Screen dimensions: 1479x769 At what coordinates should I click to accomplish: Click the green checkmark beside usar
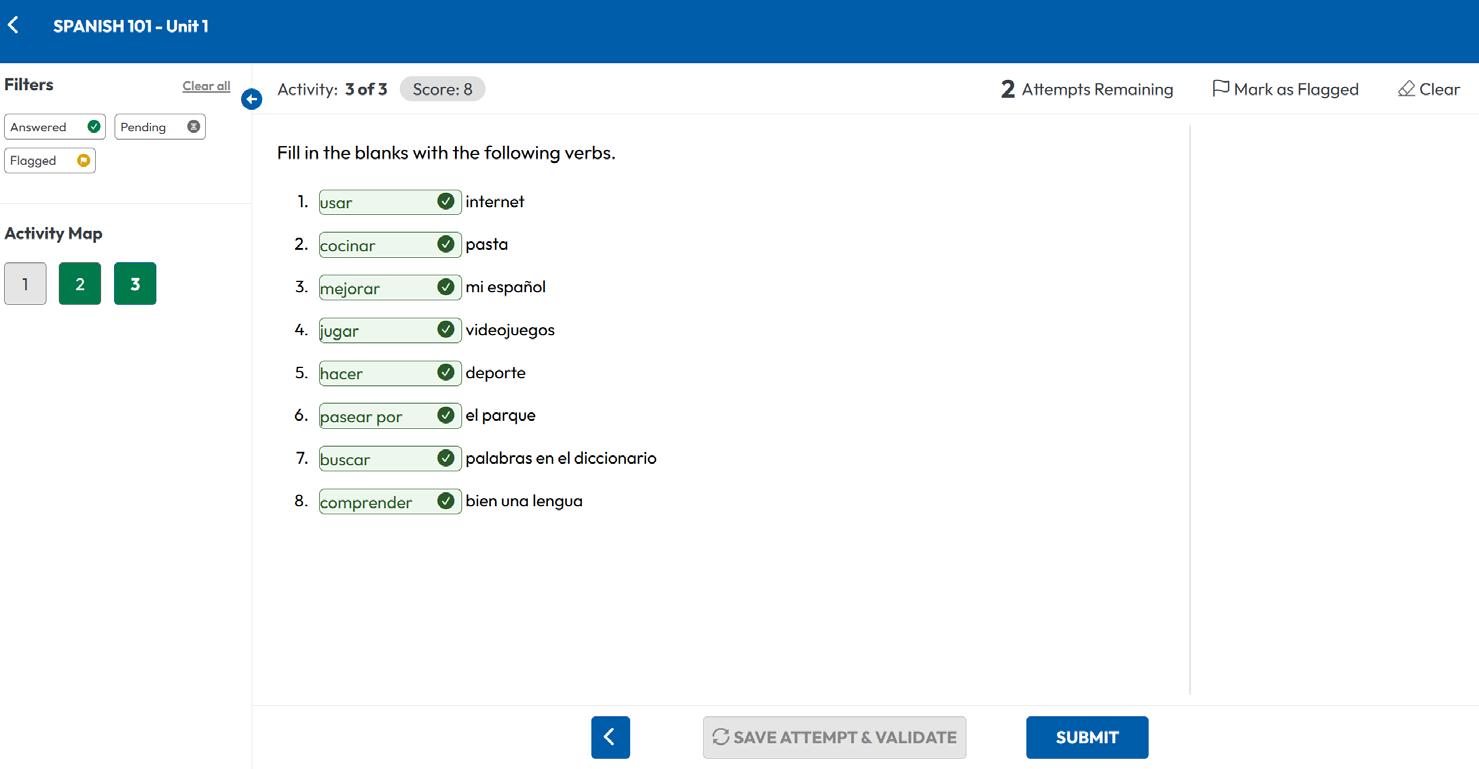(x=446, y=202)
